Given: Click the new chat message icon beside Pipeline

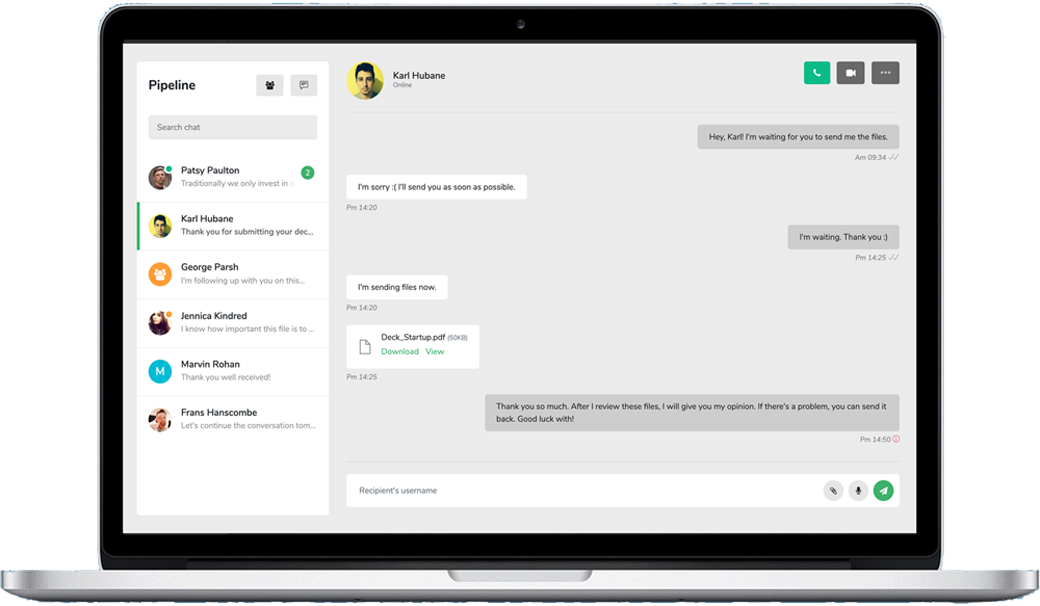Looking at the screenshot, I should (304, 85).
